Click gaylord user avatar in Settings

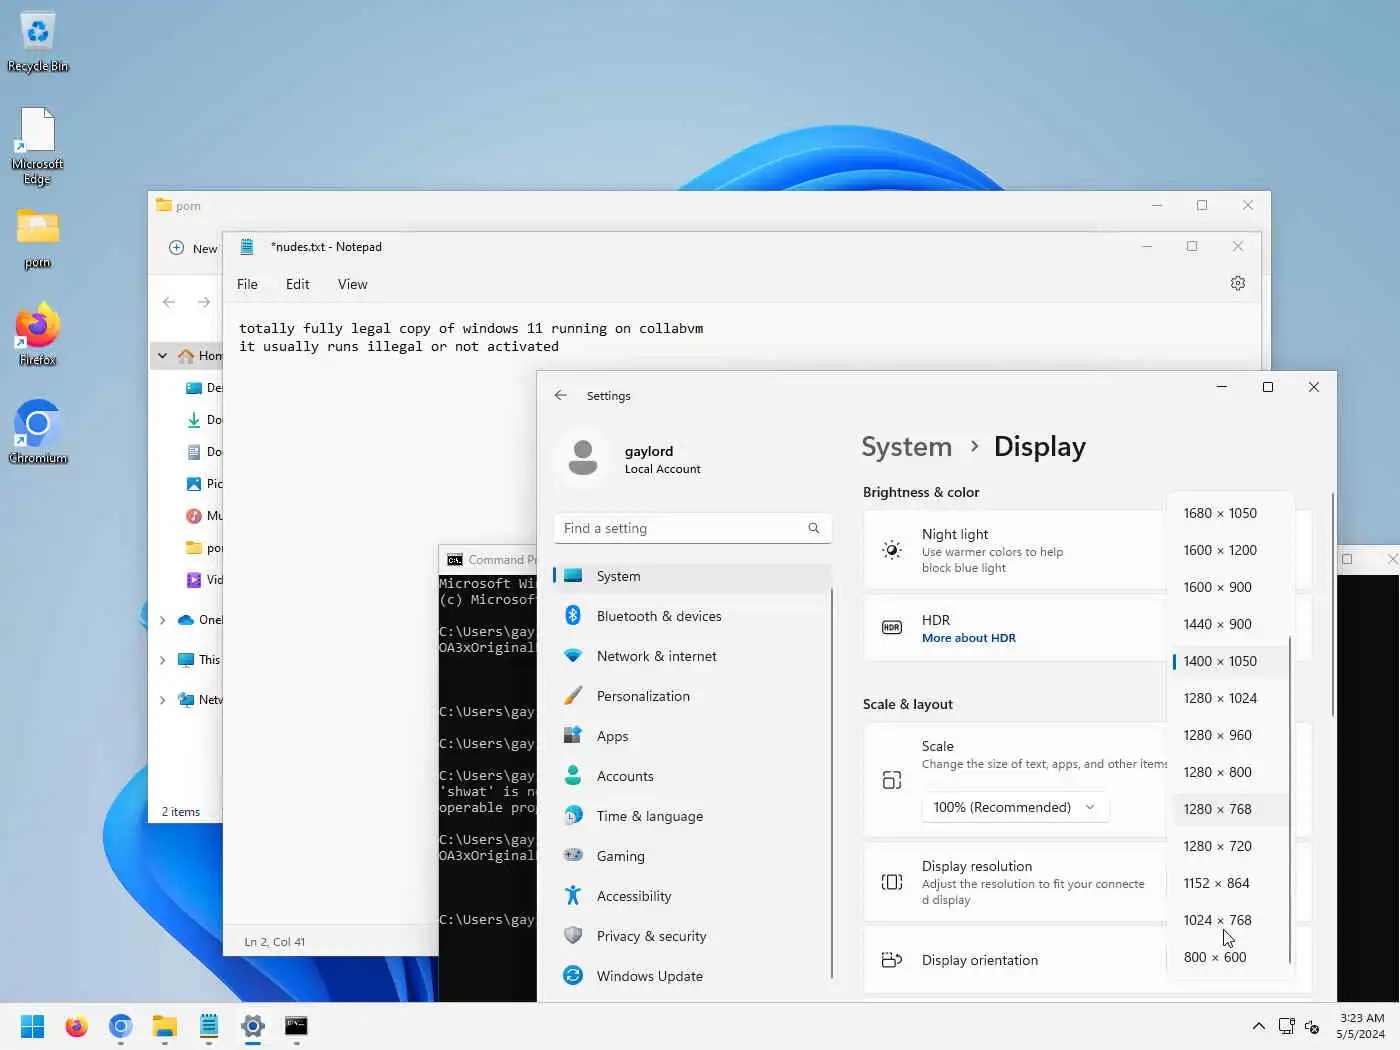click(583, 458)
